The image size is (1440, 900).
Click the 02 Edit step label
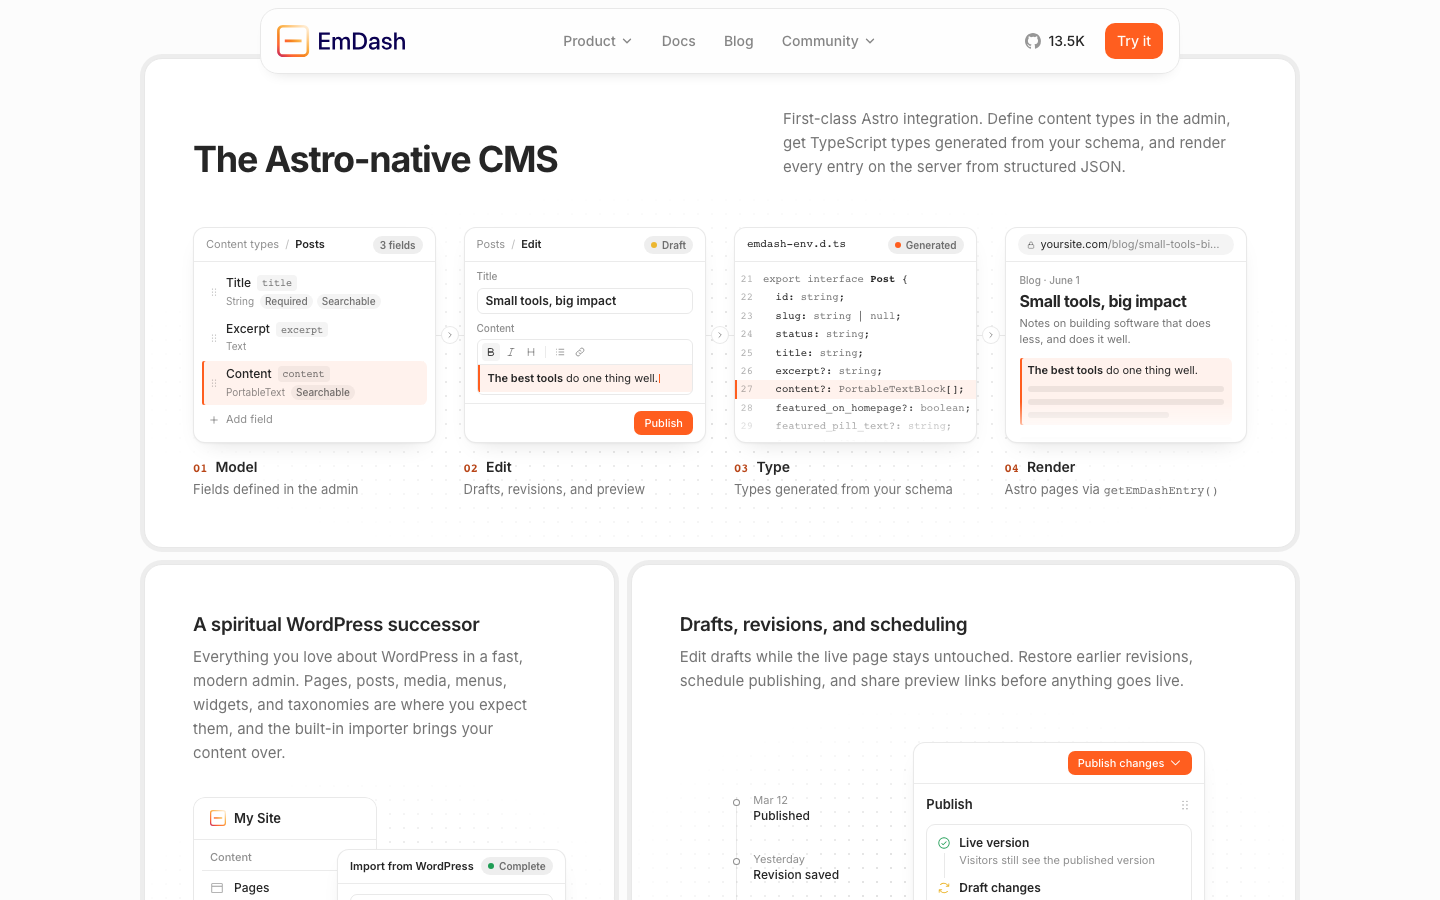tap(488, 467)
